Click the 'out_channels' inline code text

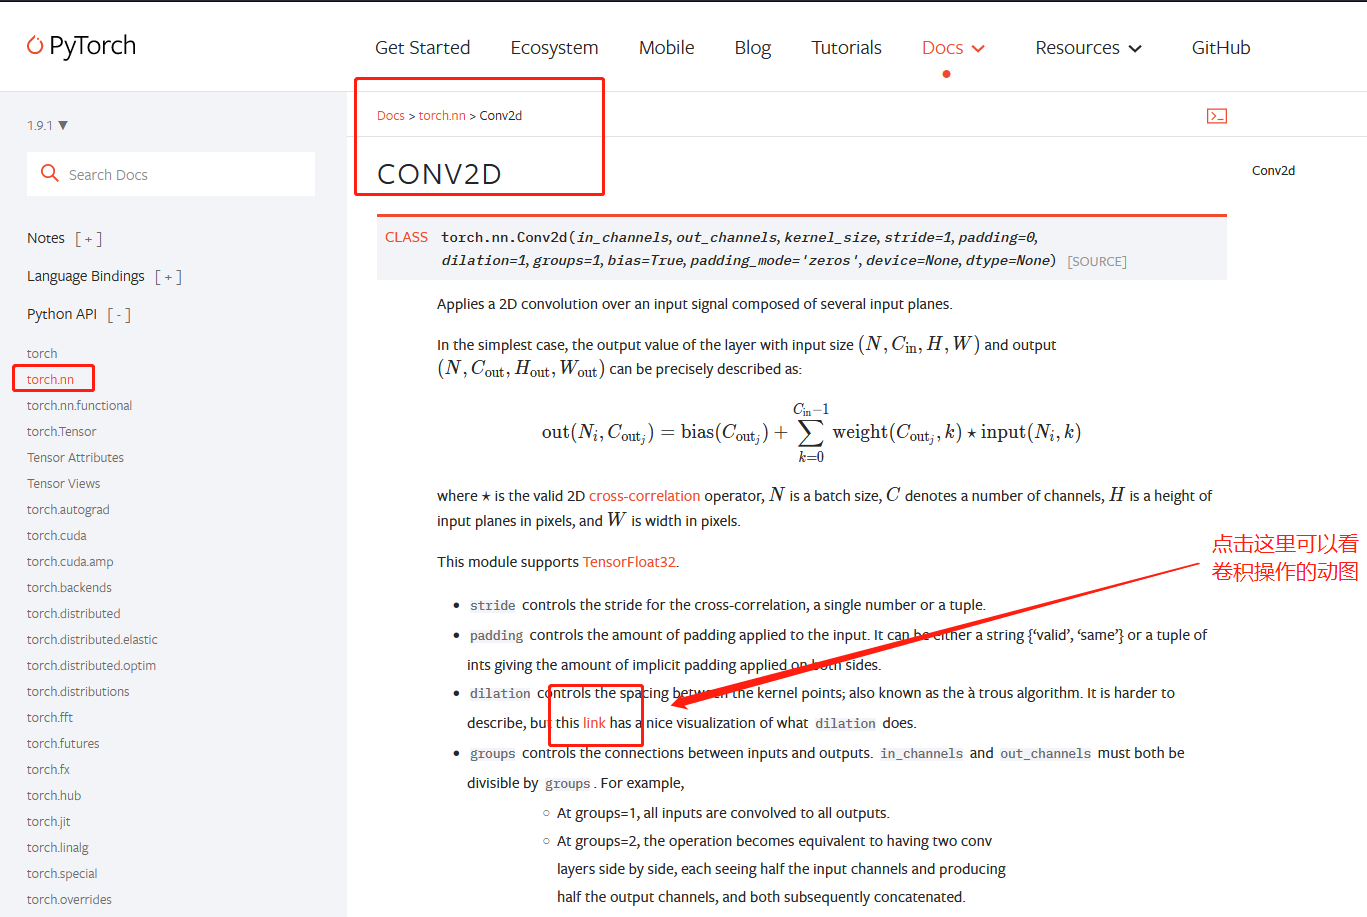coord(1046,753)
